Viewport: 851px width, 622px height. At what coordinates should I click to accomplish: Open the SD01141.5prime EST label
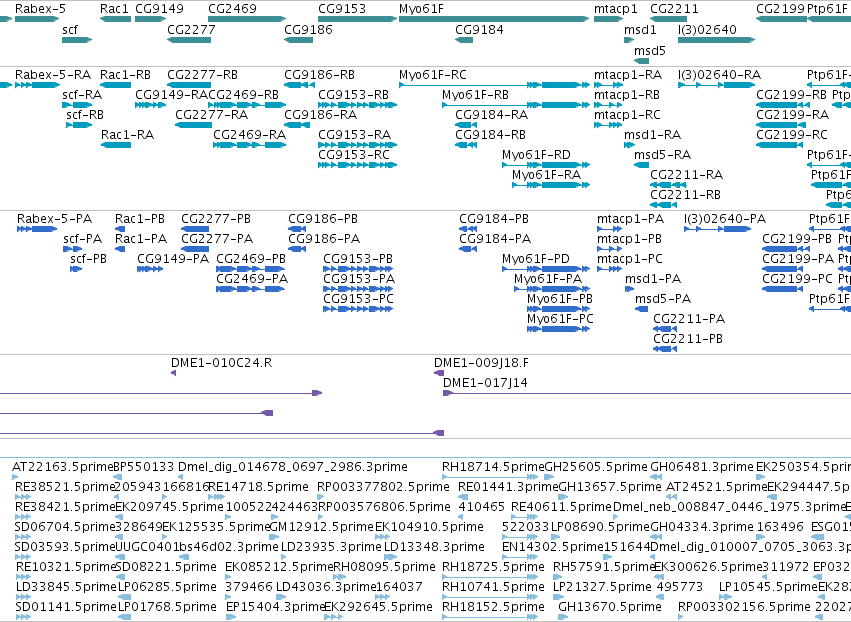pyautogui.click(x=65, y=607)
